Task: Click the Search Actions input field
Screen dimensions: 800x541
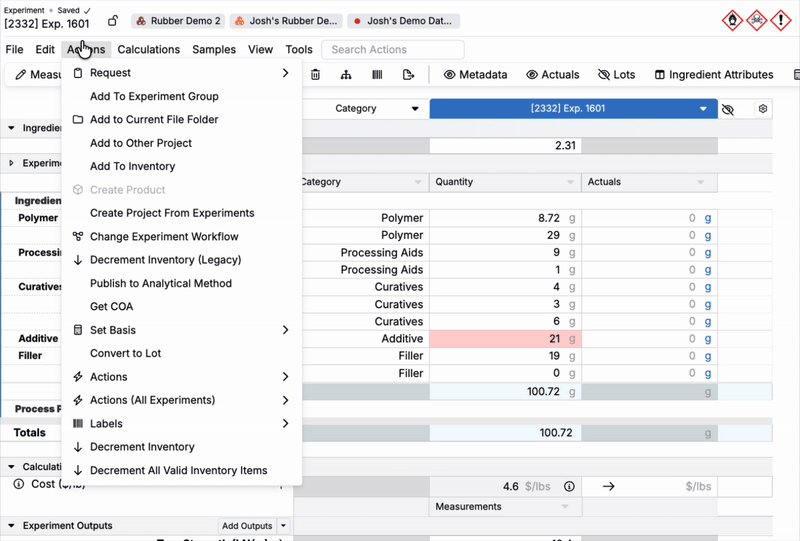Action: tap(392, 49)
